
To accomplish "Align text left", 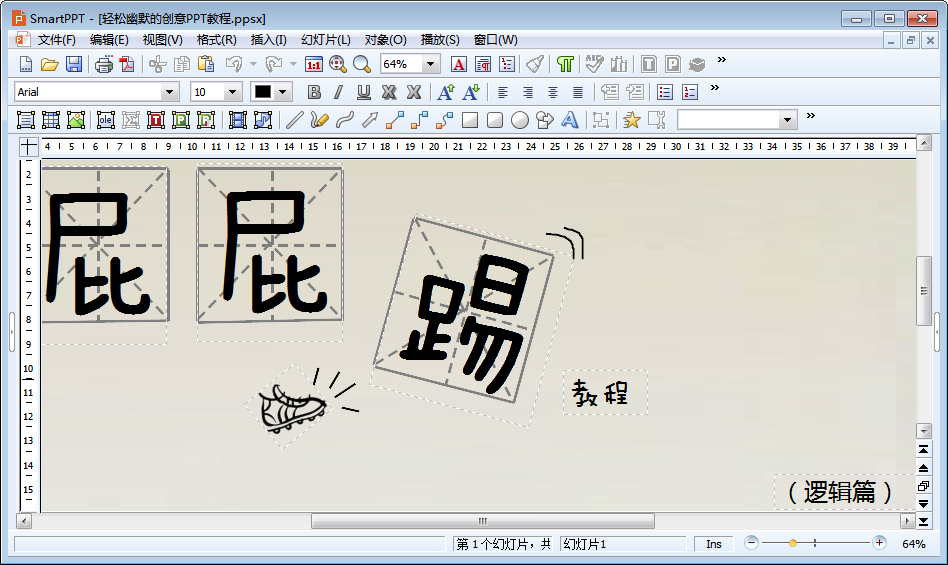I will click(x=502, y=92).
